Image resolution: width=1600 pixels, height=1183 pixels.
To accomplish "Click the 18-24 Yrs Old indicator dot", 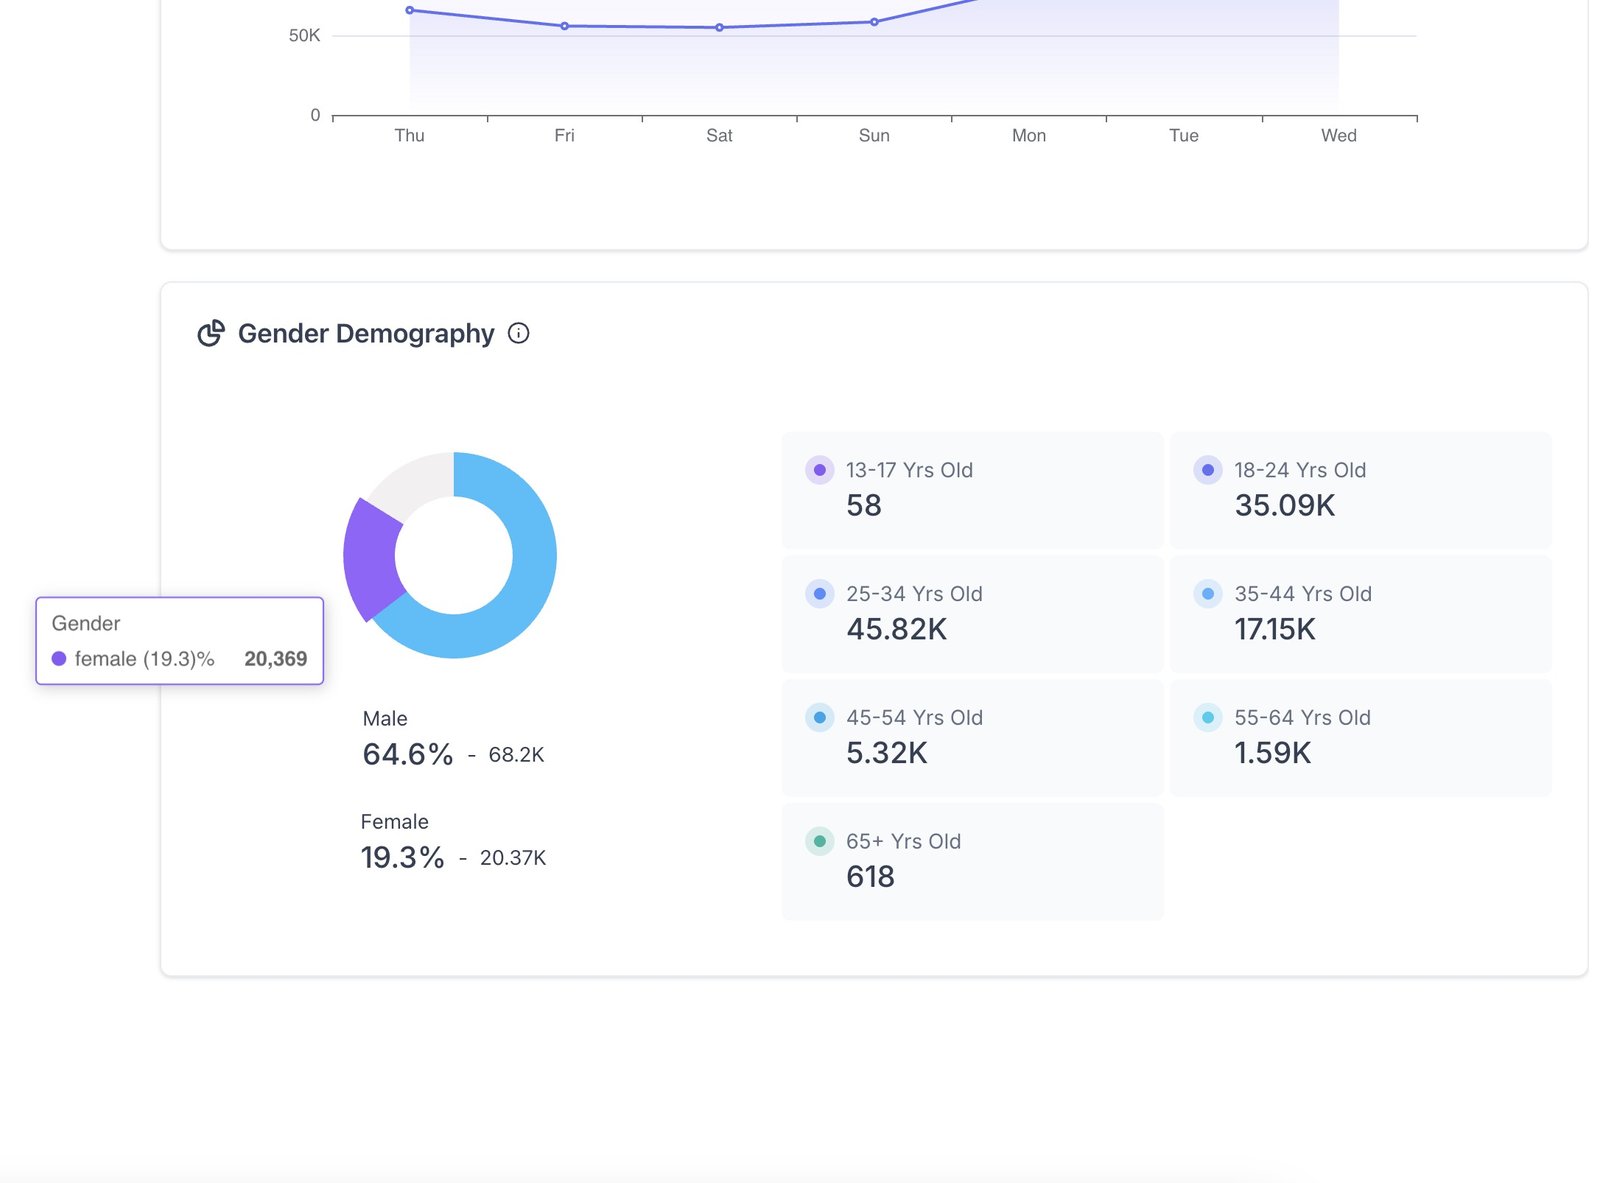I will 1208,470.
